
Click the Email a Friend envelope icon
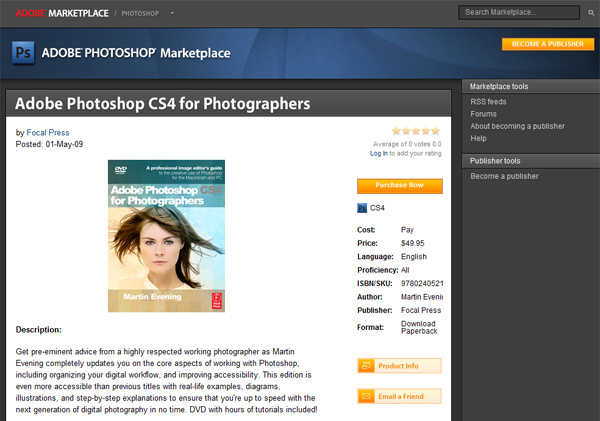(366, 396)
